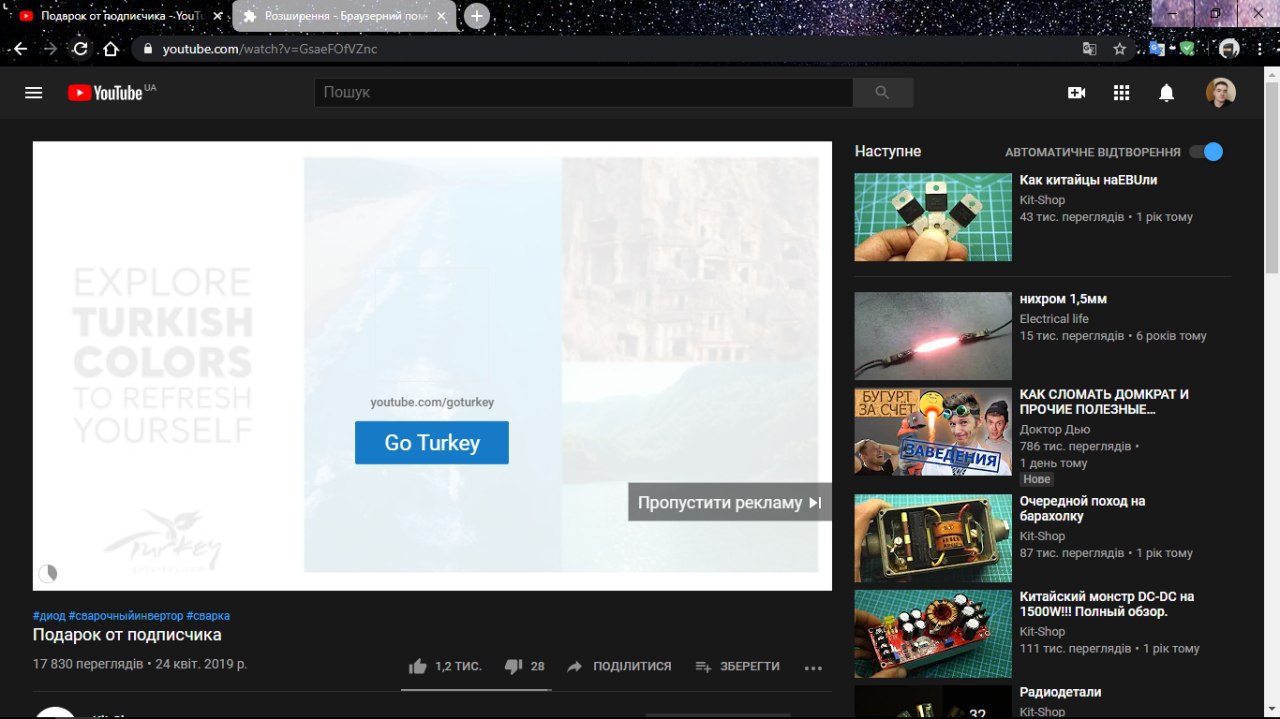Click the Поділитися share button
Screen dimensions: 1280x719
(619, 666)
